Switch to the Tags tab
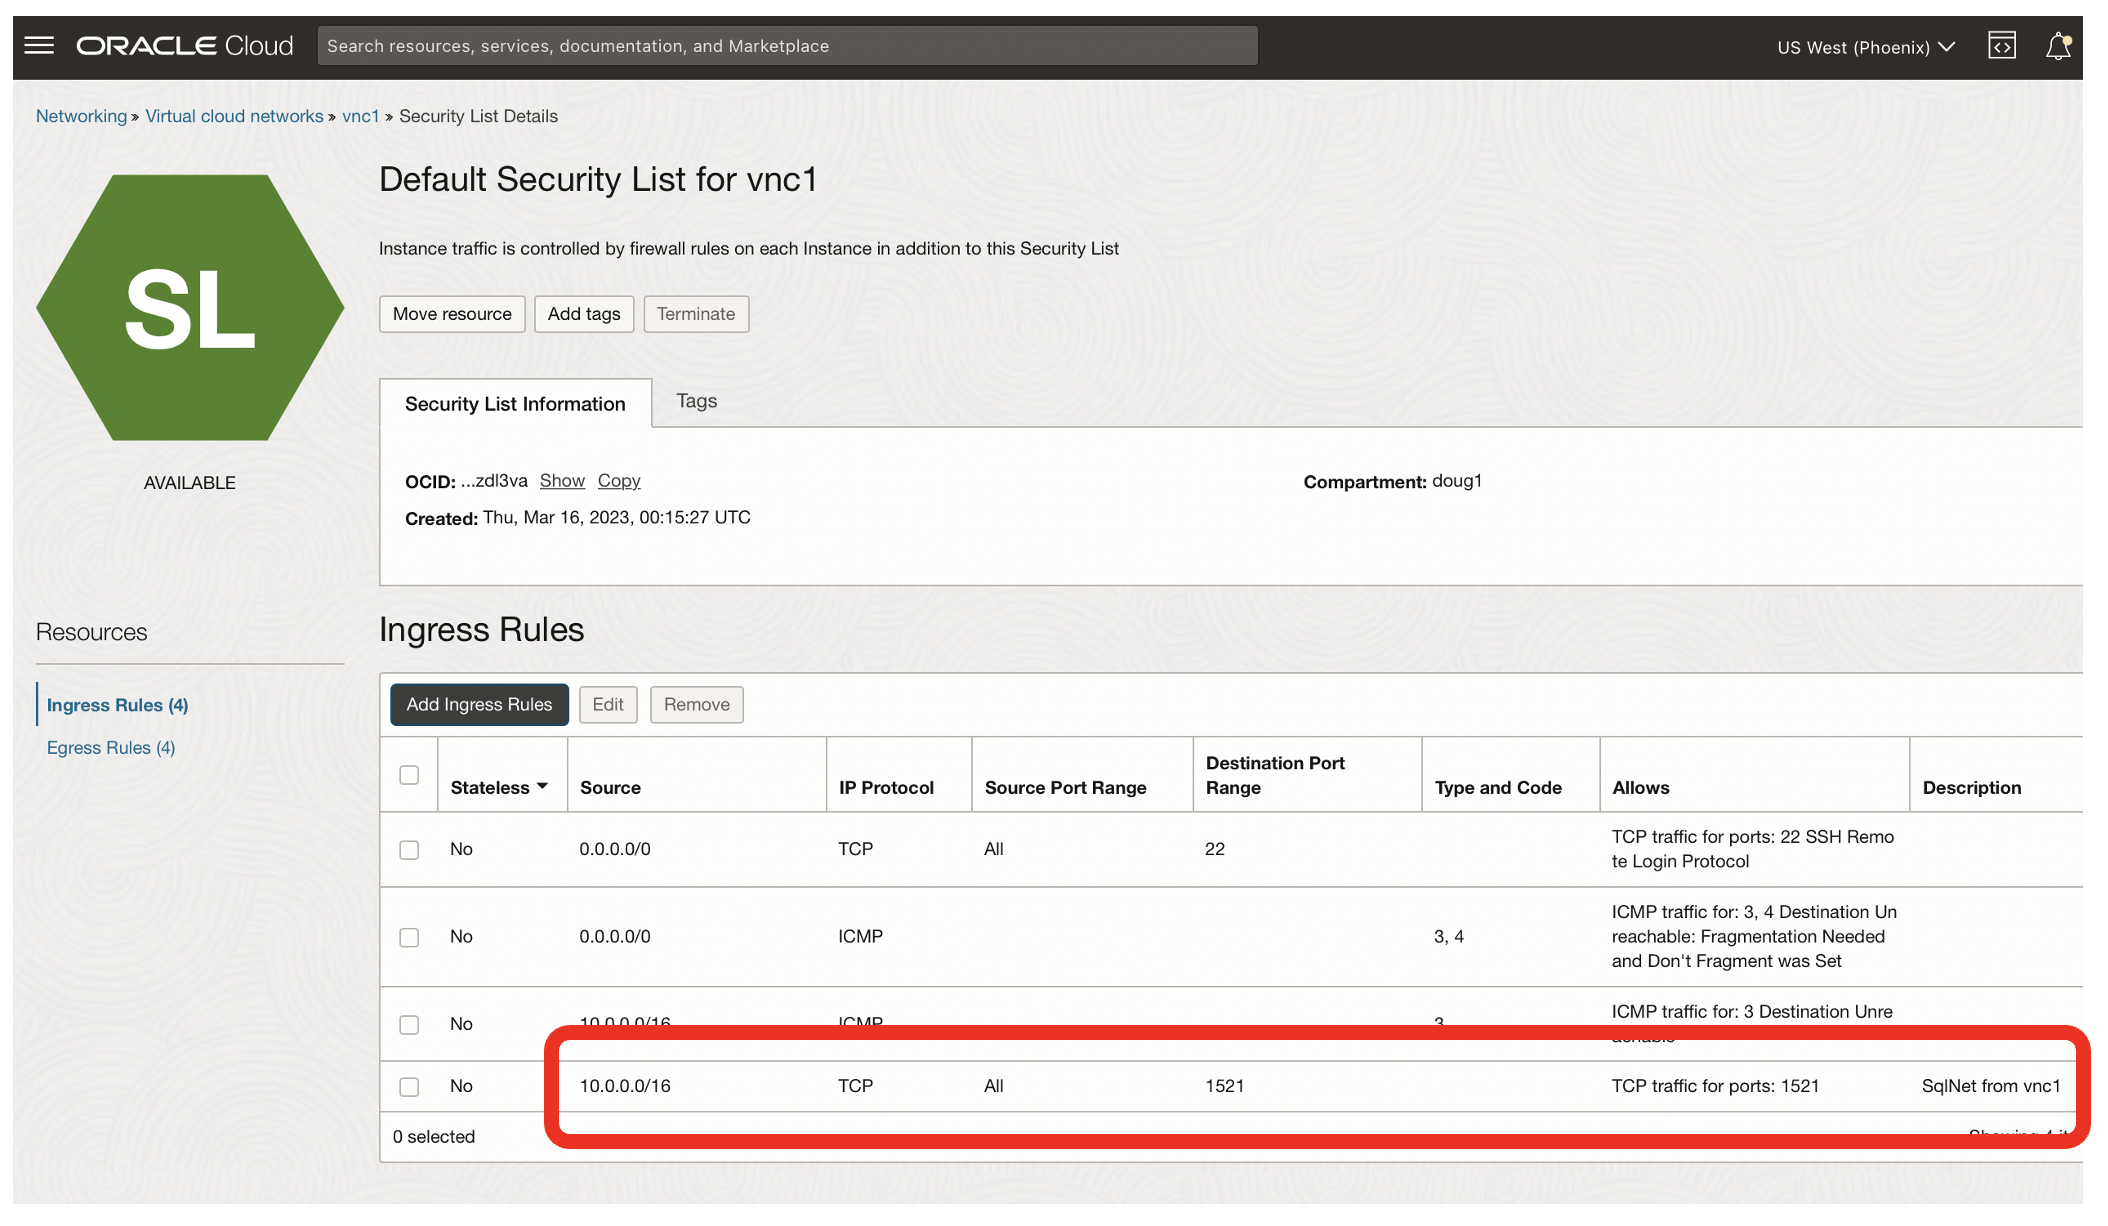Viewport: 2108px width, 1226px height. pyautogui.click(x=696, y=401)
